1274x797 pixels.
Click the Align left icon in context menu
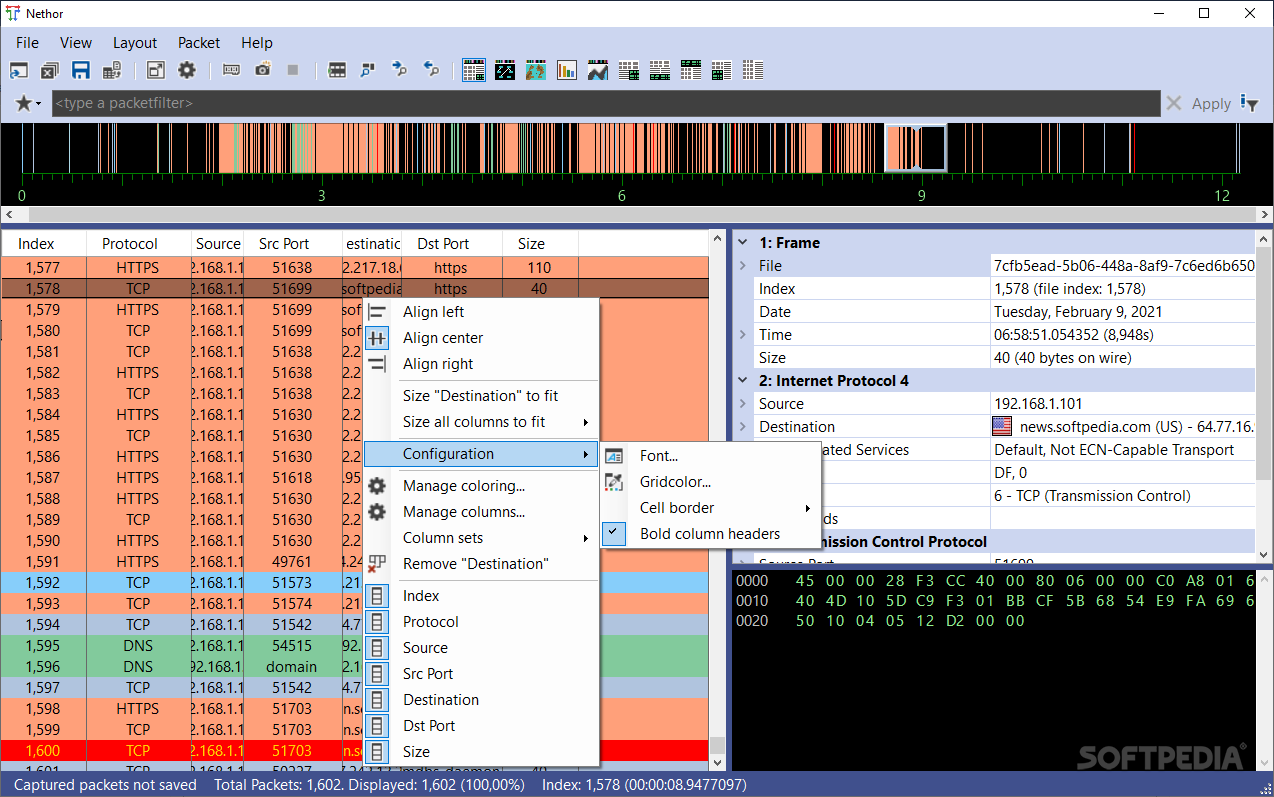coord(377,312)
